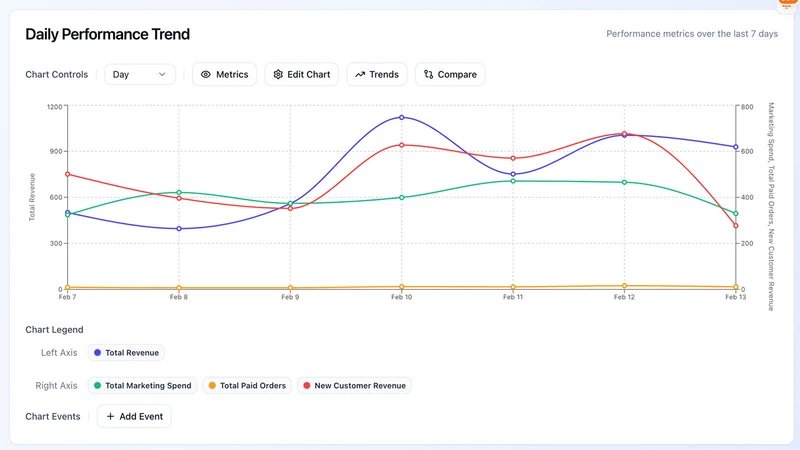Click the eye icon in Metrics button
The width and height of the screenshot is (800, 450).
(x=206, y=74)
